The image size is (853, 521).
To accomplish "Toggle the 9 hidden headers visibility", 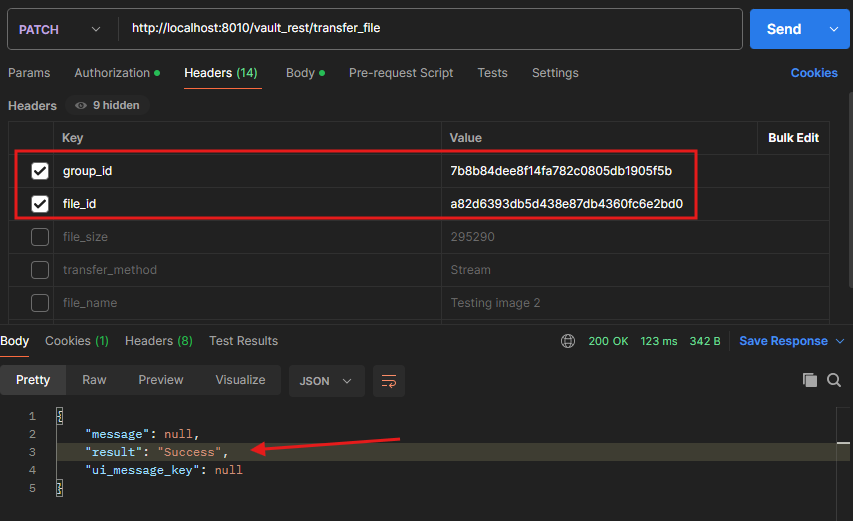I will tap(107, 106).
